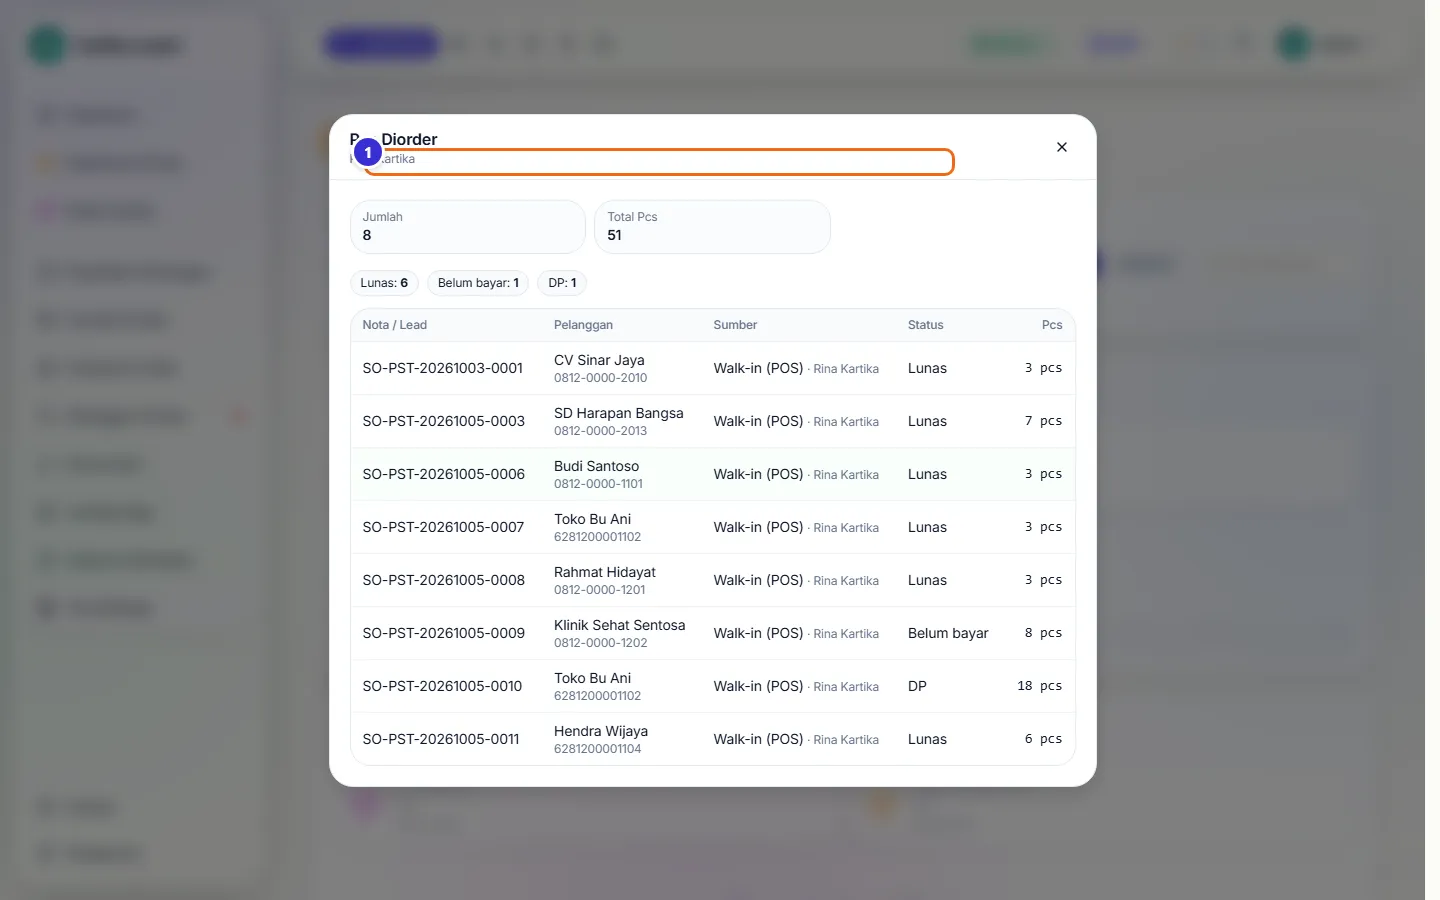Click the 6 pcs quantity cell
The image size is (1440, 900).
click(x=1043, y=739)
